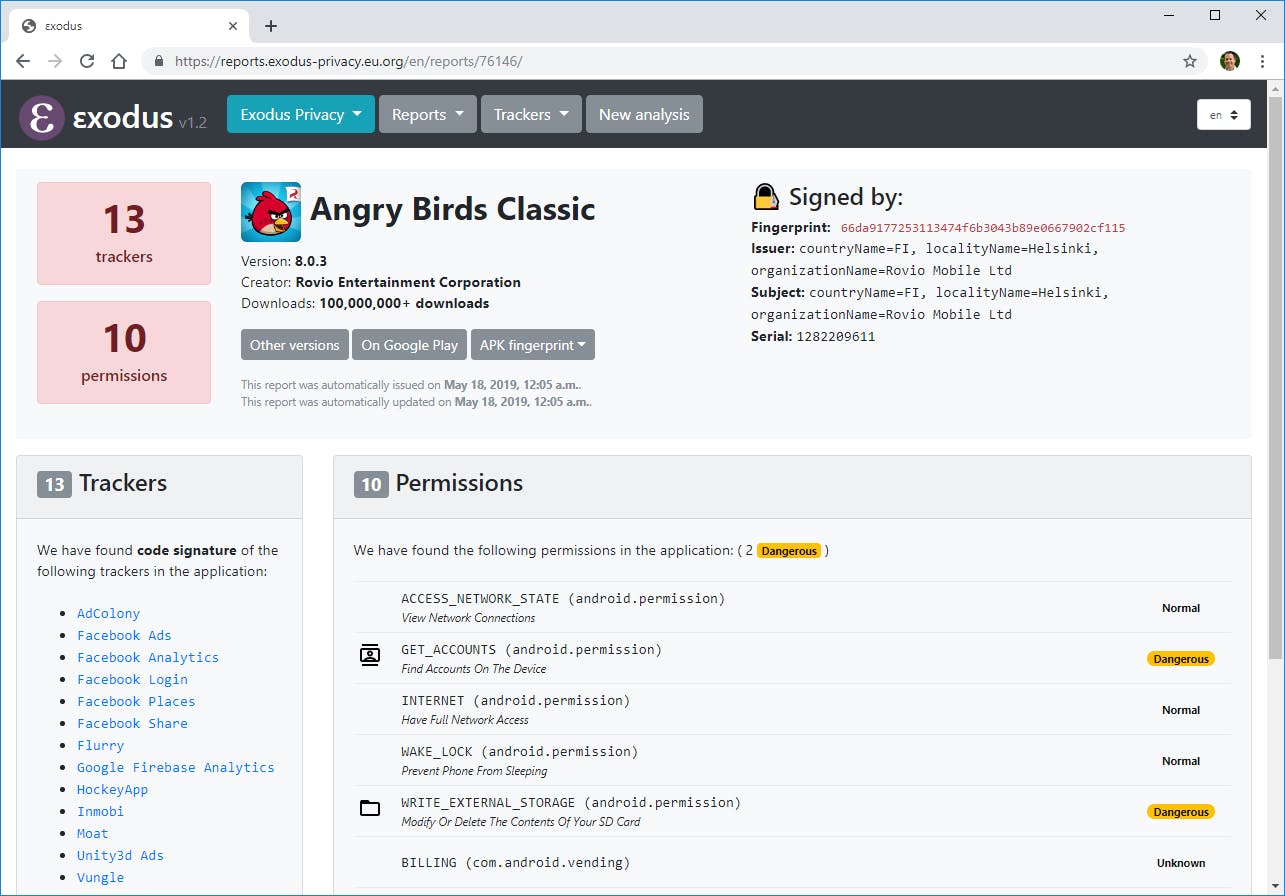This screenshot has width=1285, height=896.
Task: Click the padlock Signed by icon
Action: pos(766,196)
